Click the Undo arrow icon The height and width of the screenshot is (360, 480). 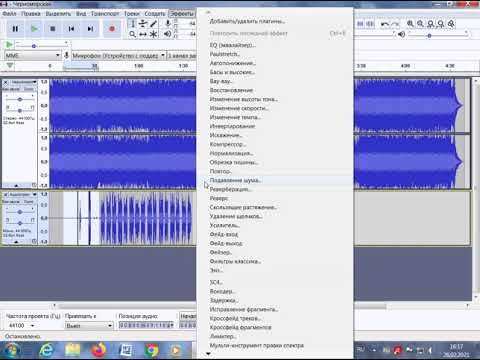[384, 24]
